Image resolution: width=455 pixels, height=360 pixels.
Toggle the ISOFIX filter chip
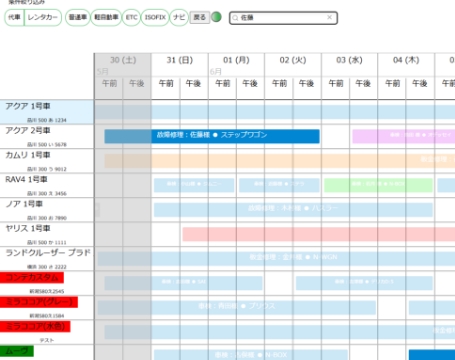pyautogui.click(x=155, y=17)
